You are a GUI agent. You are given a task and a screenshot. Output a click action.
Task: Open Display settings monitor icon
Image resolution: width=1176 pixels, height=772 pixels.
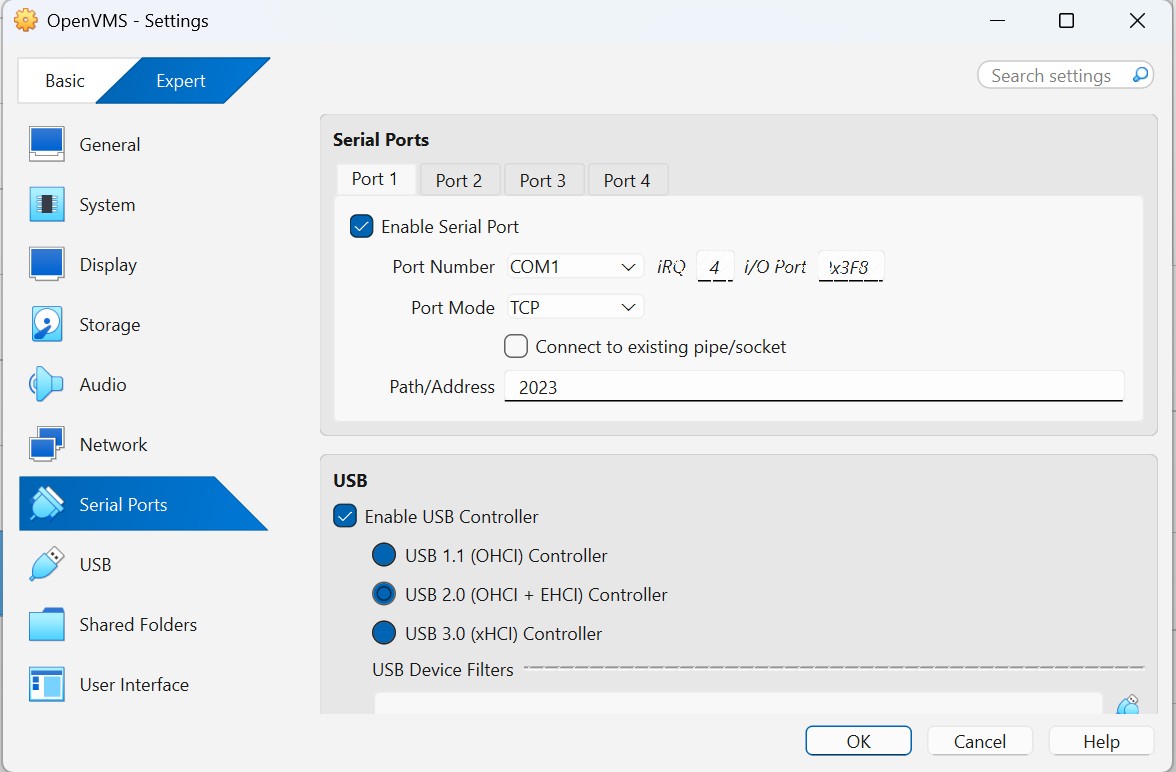[46, 264]
